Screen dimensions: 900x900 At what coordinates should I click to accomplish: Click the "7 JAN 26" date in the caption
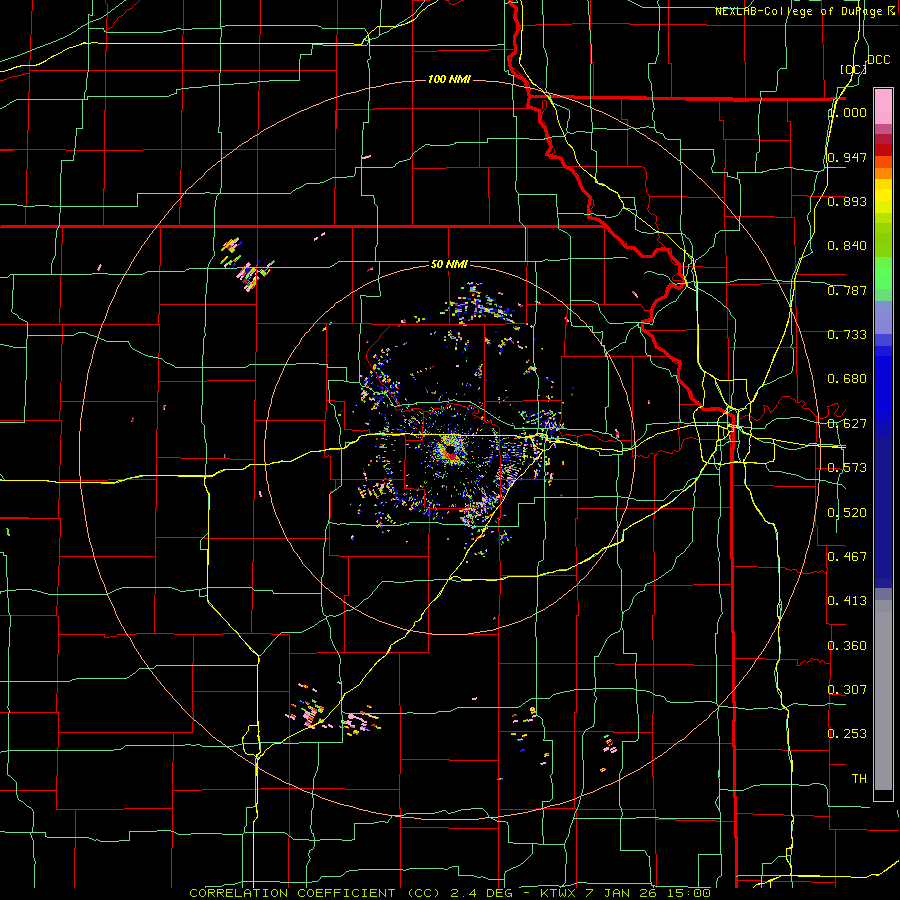point(620,893)
